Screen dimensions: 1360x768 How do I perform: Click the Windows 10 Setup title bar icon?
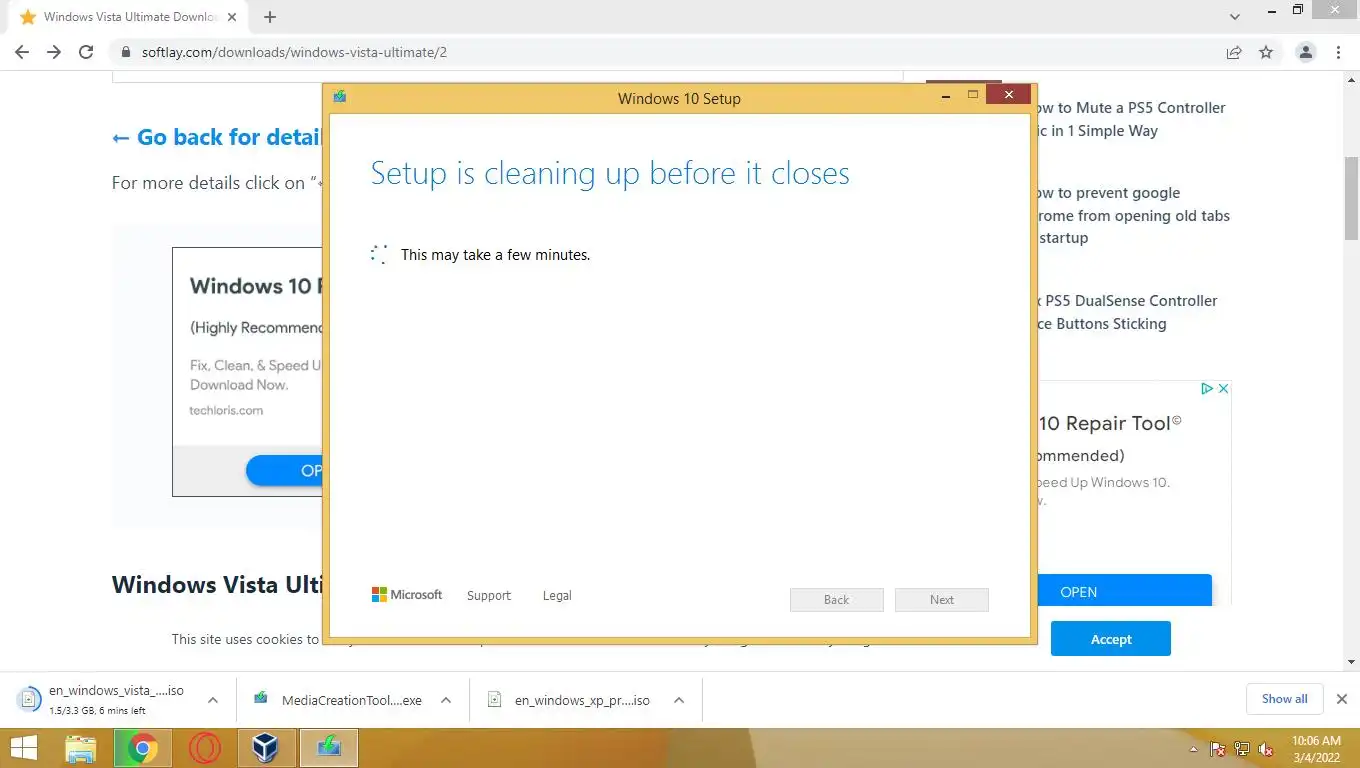(340, 97)
